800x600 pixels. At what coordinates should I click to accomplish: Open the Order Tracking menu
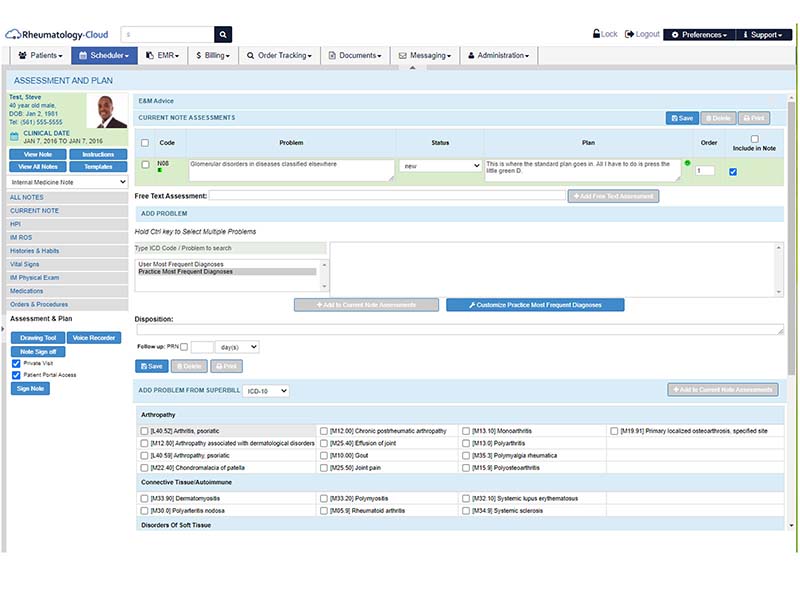pos(279,55)
